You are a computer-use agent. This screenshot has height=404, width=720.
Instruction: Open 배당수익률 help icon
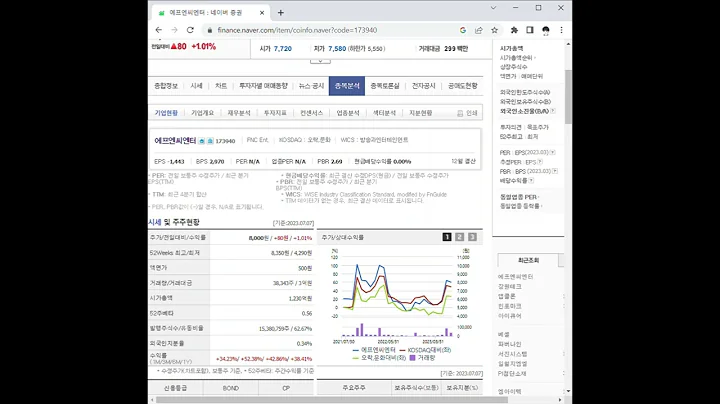(x=531, y=180)
